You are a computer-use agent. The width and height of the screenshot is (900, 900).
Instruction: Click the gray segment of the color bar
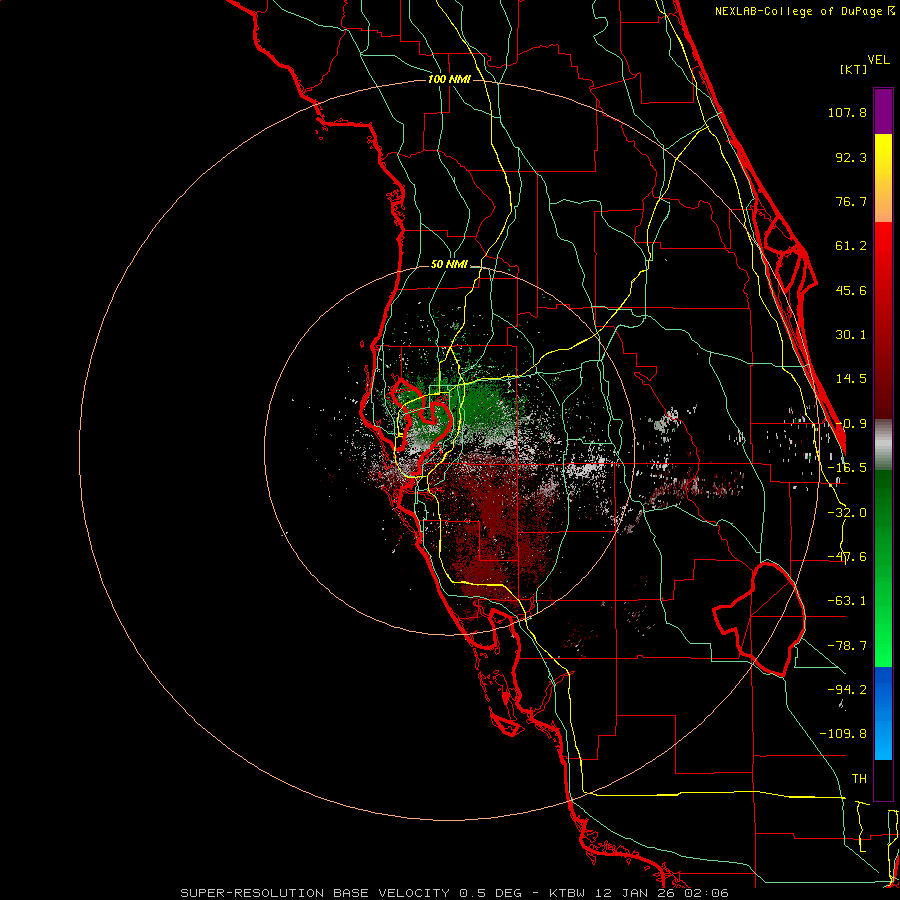(883, 445)
